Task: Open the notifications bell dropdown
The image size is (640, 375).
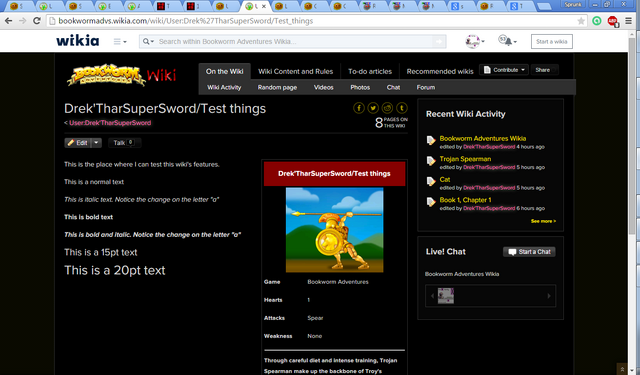Action: (507, 41)
